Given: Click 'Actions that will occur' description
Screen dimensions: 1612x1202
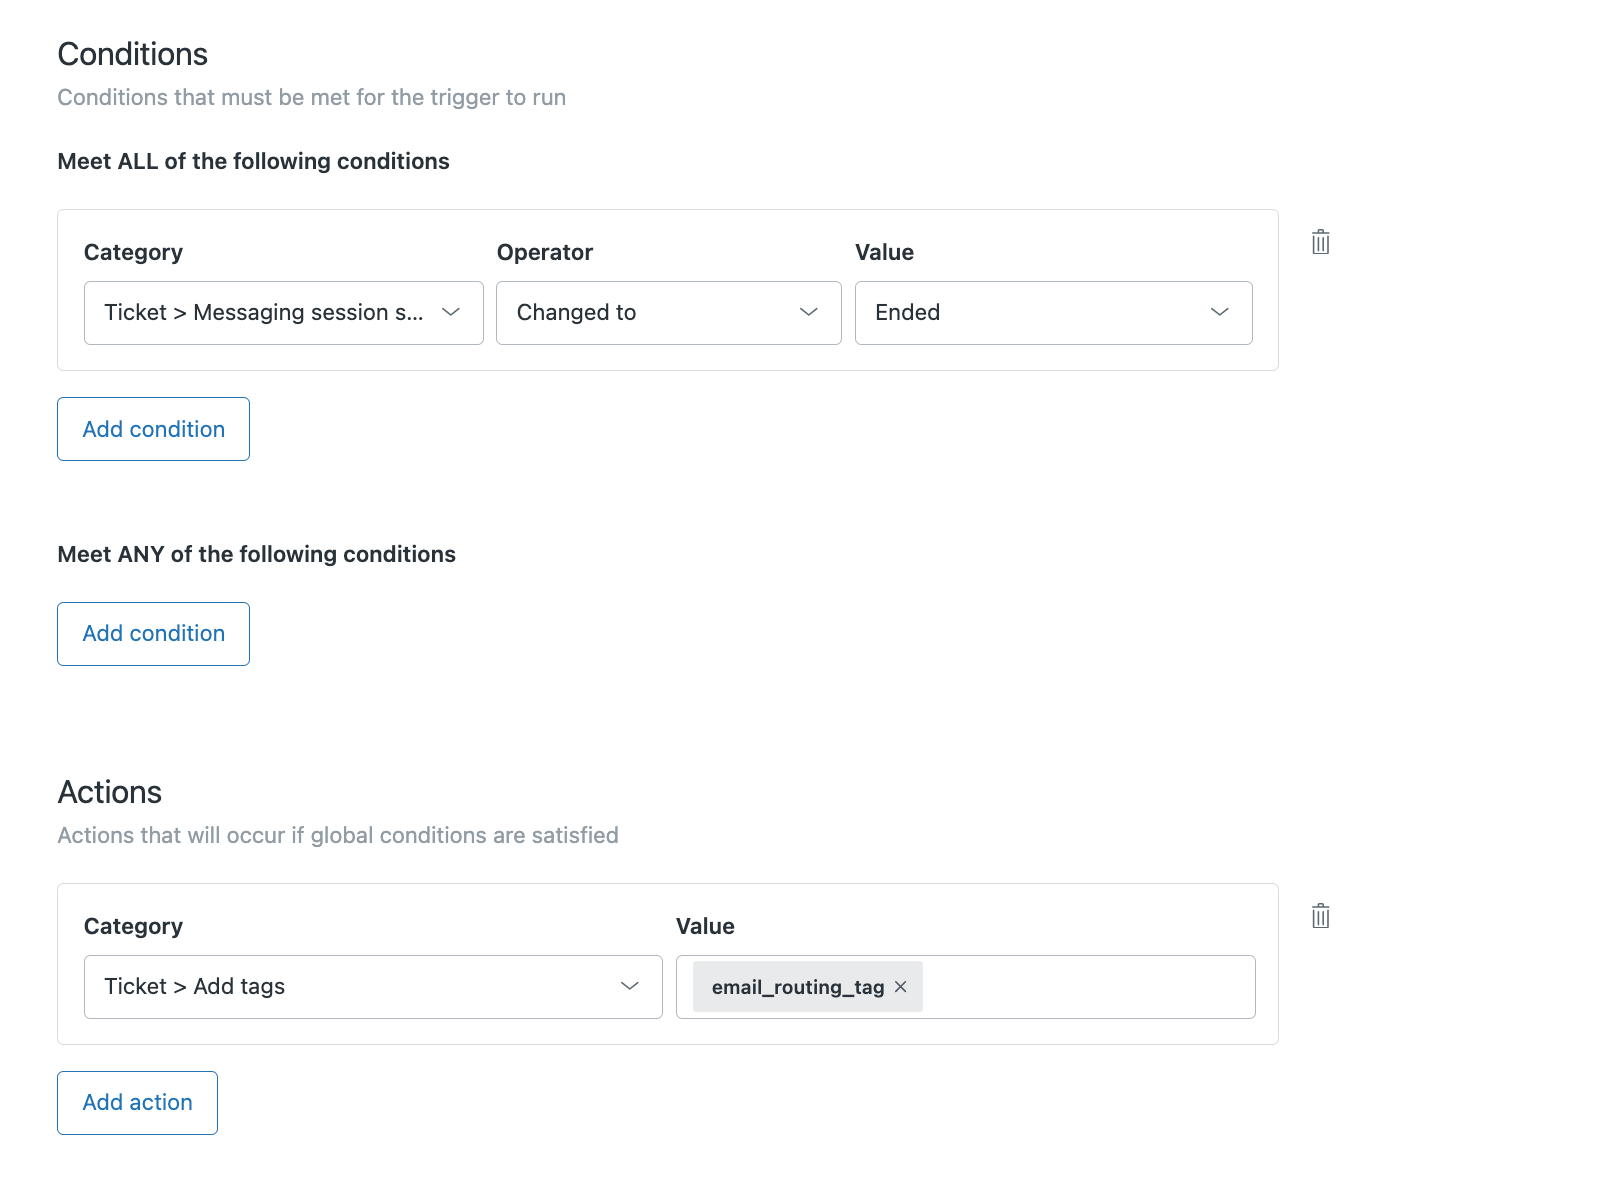Looking at the screenshot, I should [338, 835].
